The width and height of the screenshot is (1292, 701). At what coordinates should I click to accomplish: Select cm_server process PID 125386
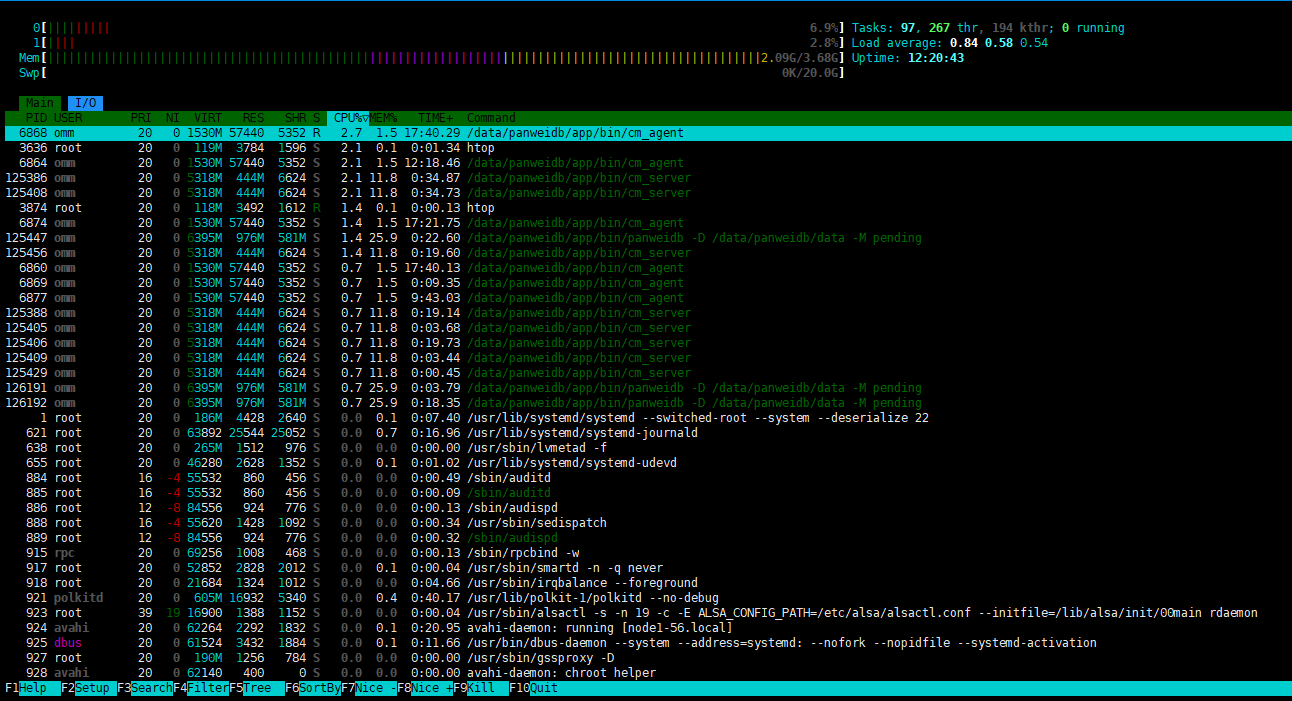(646, 178)
